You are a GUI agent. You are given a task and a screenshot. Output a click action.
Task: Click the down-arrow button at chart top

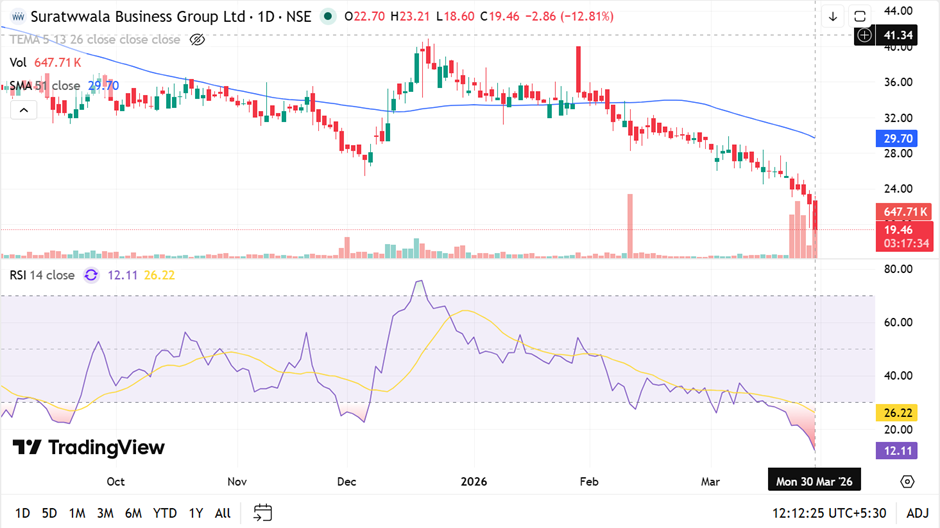click(x=833, y=17)
